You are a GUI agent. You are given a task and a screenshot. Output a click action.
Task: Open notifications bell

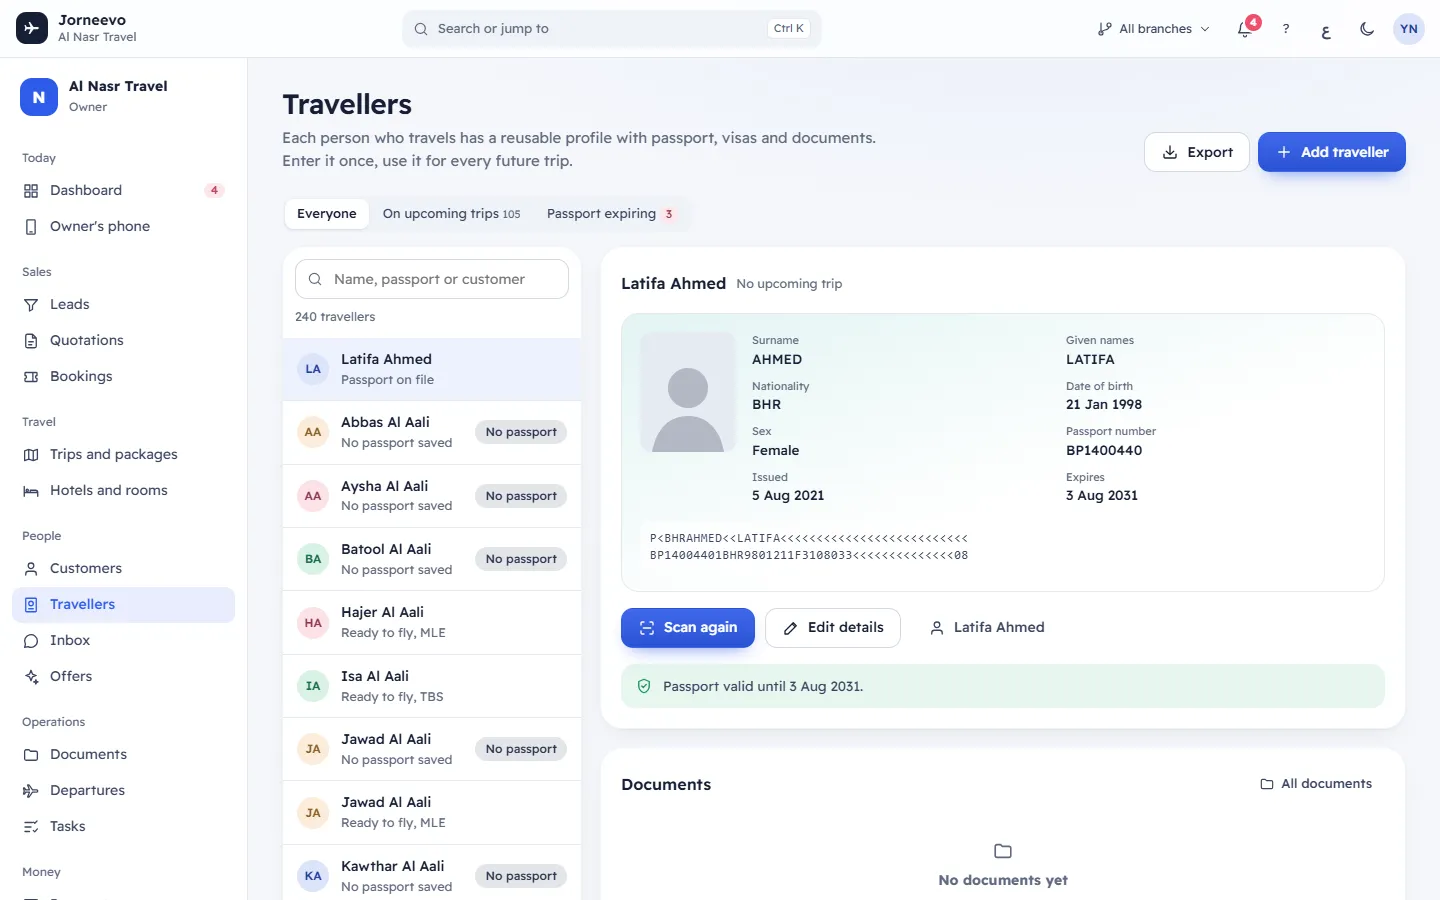coord(1245,29)
